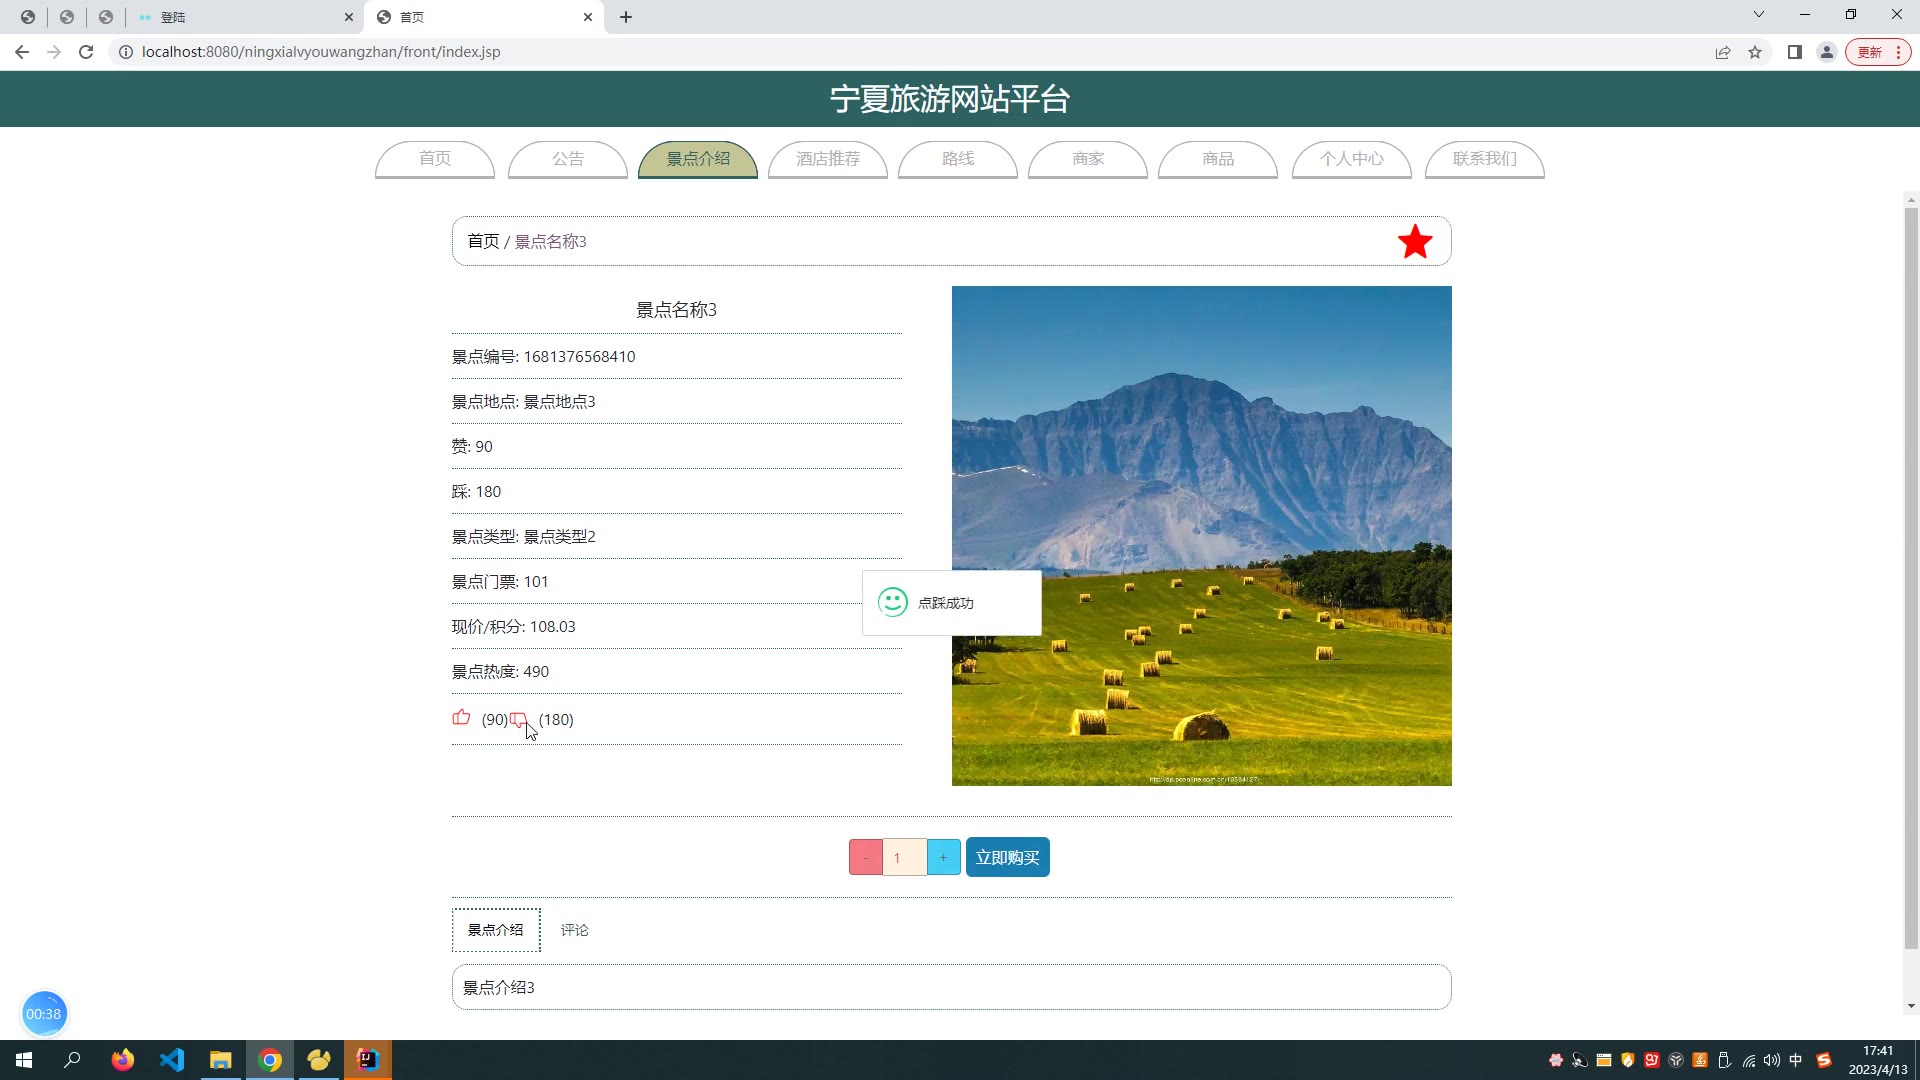Open the Chrome profile avatar icon

(1826, 52)
